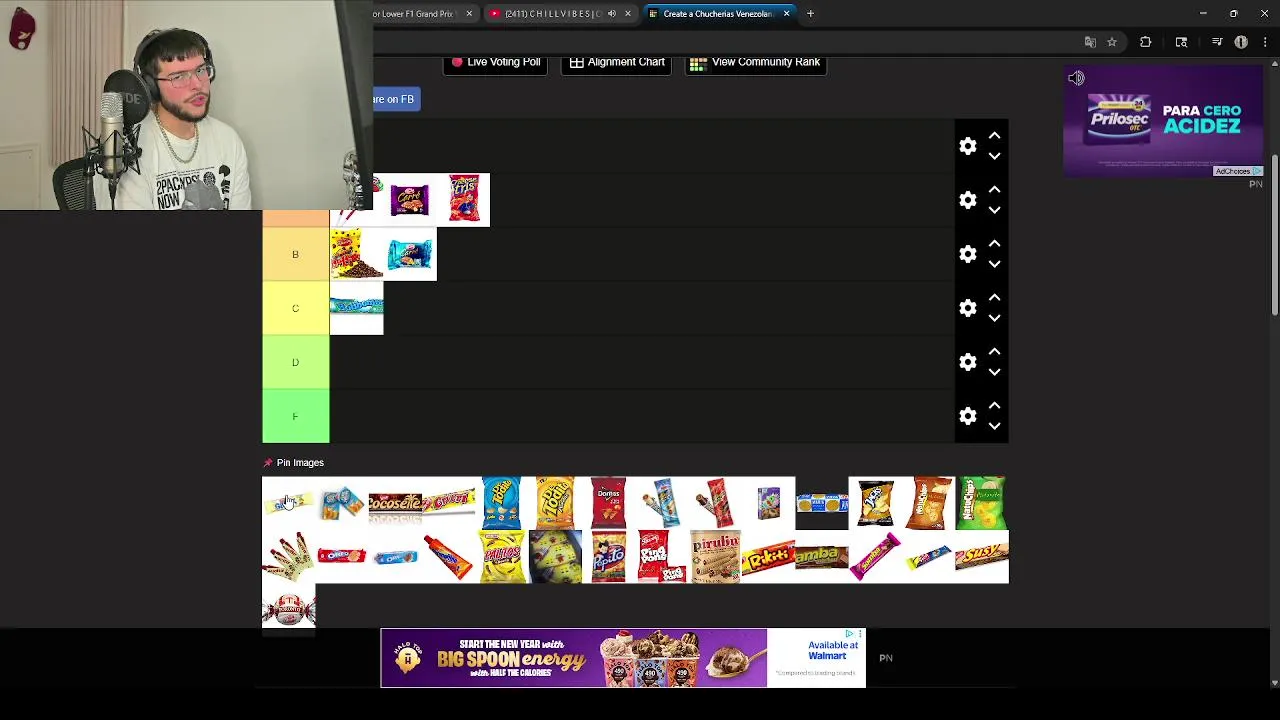Bookmark this page with the star icon
This screenshot has height=720, width=1280.
[x=1111, y=42]
